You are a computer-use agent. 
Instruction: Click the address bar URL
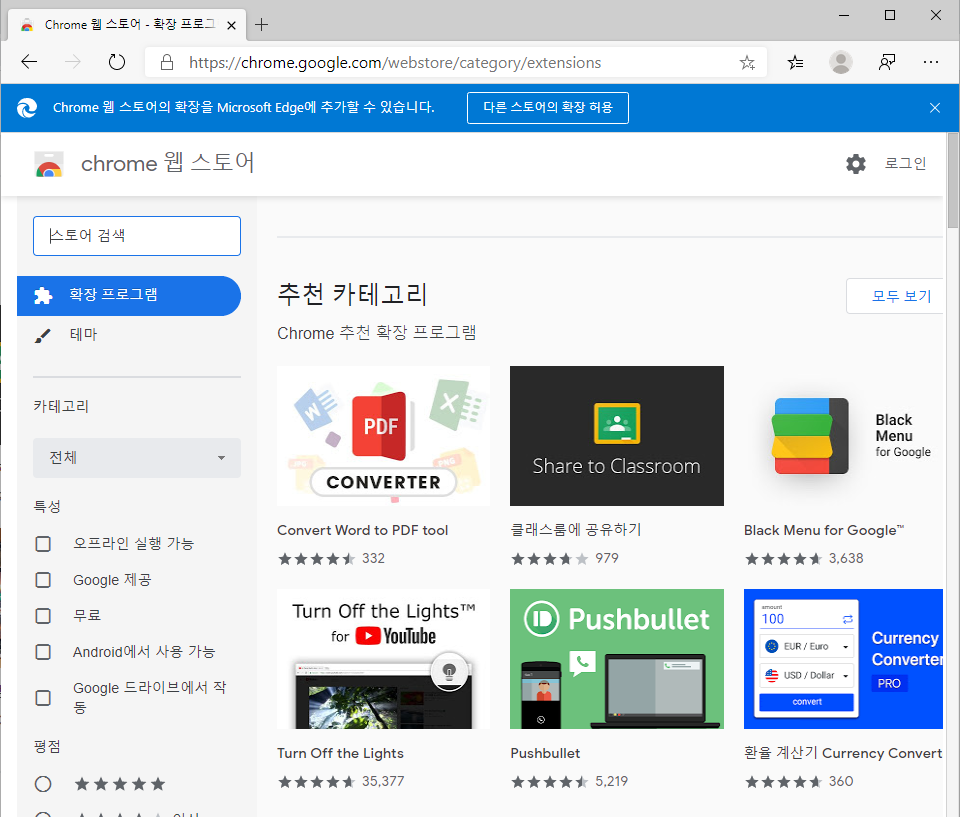(x=395, y=62)
